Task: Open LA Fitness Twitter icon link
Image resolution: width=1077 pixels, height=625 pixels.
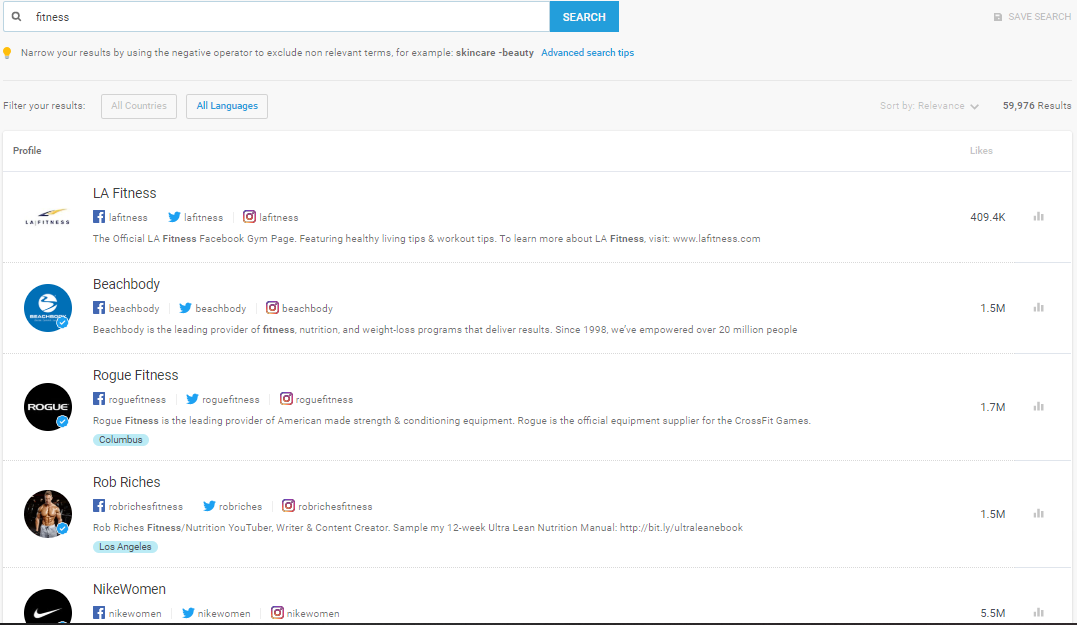Action: (174, 217)
